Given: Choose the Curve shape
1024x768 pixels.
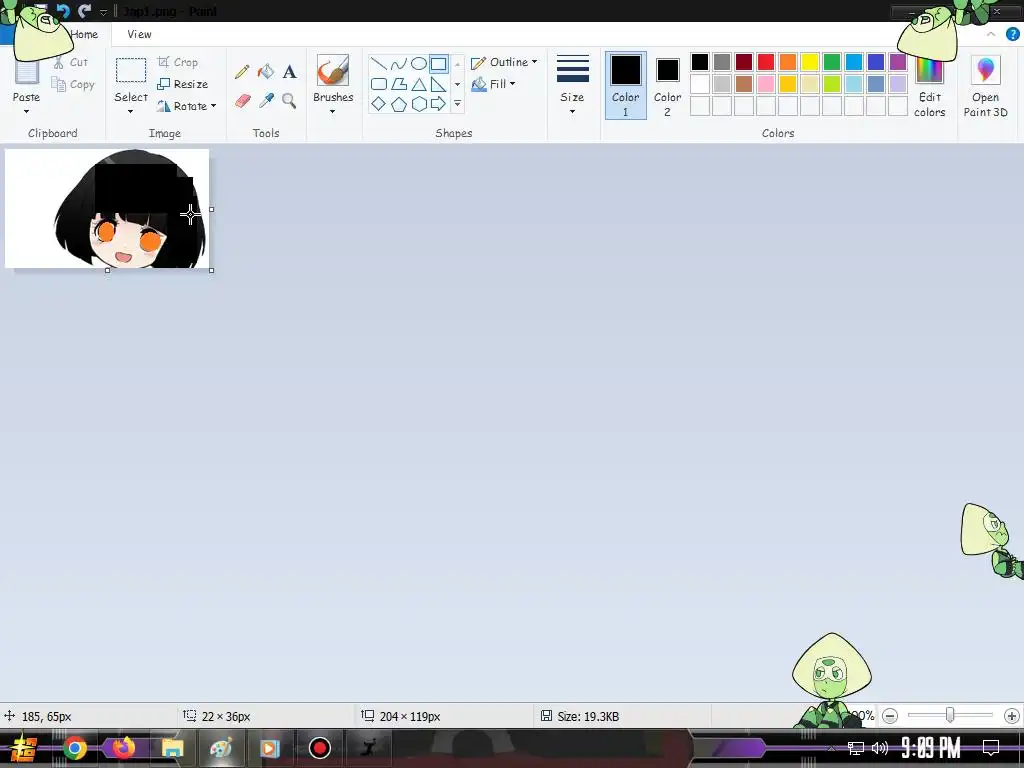Looking at the screenshot, I should tap(398, 63).
